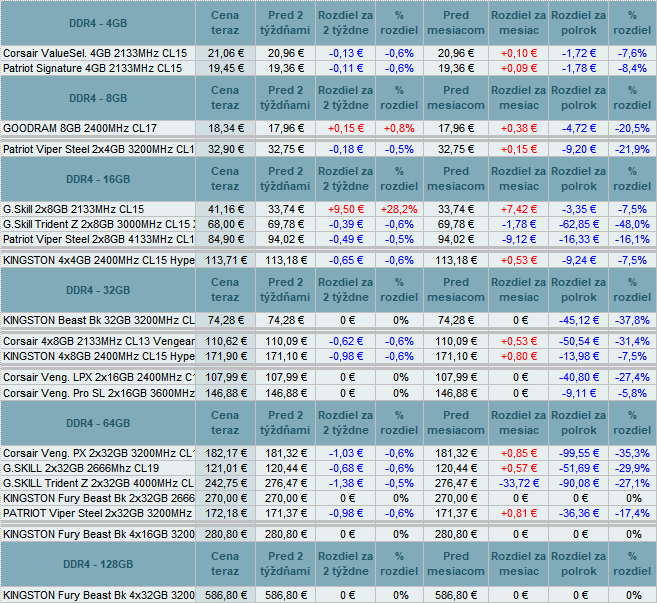This screenshot has width=657, height=603.
Task: Click the -45,12 € half-year difference cell
Action: 579,321
